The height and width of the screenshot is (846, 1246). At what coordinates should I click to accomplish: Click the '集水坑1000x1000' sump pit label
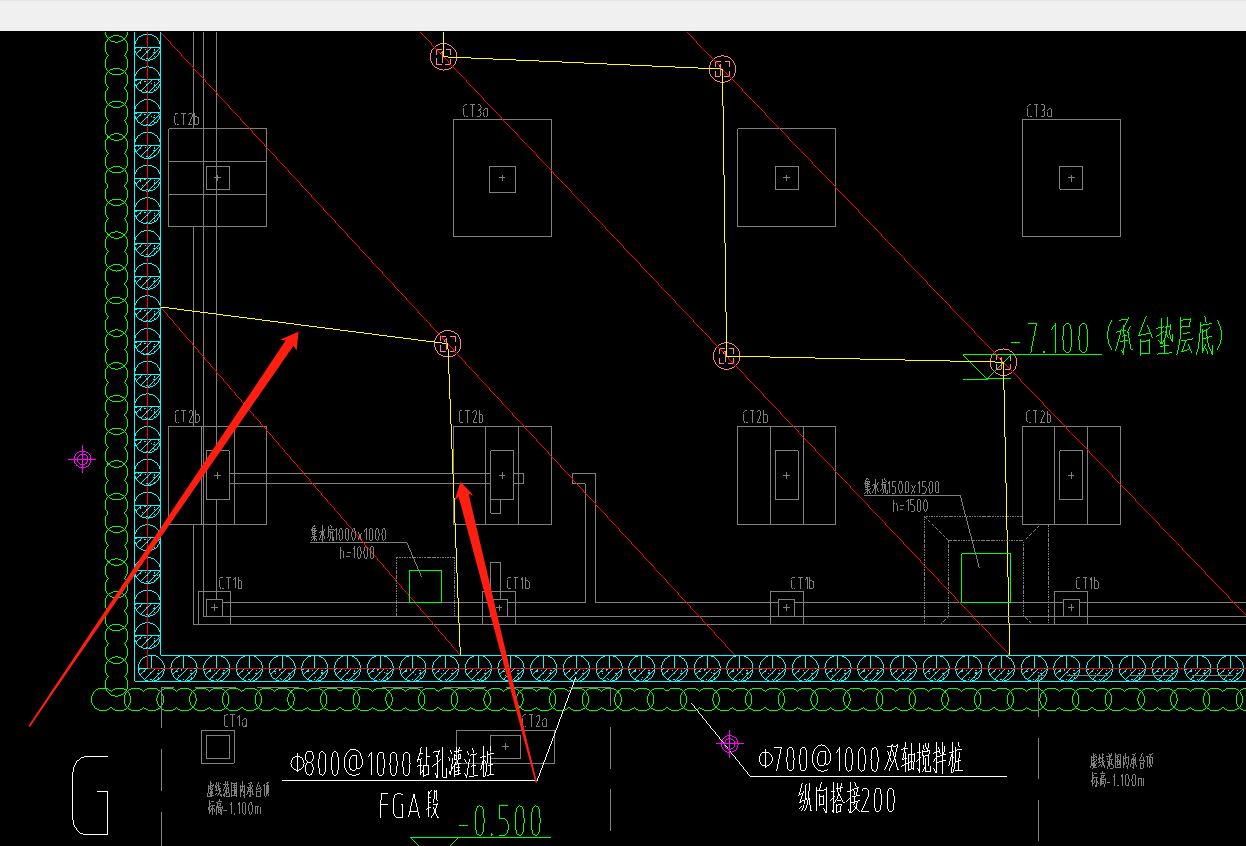[x=347, y=535]
